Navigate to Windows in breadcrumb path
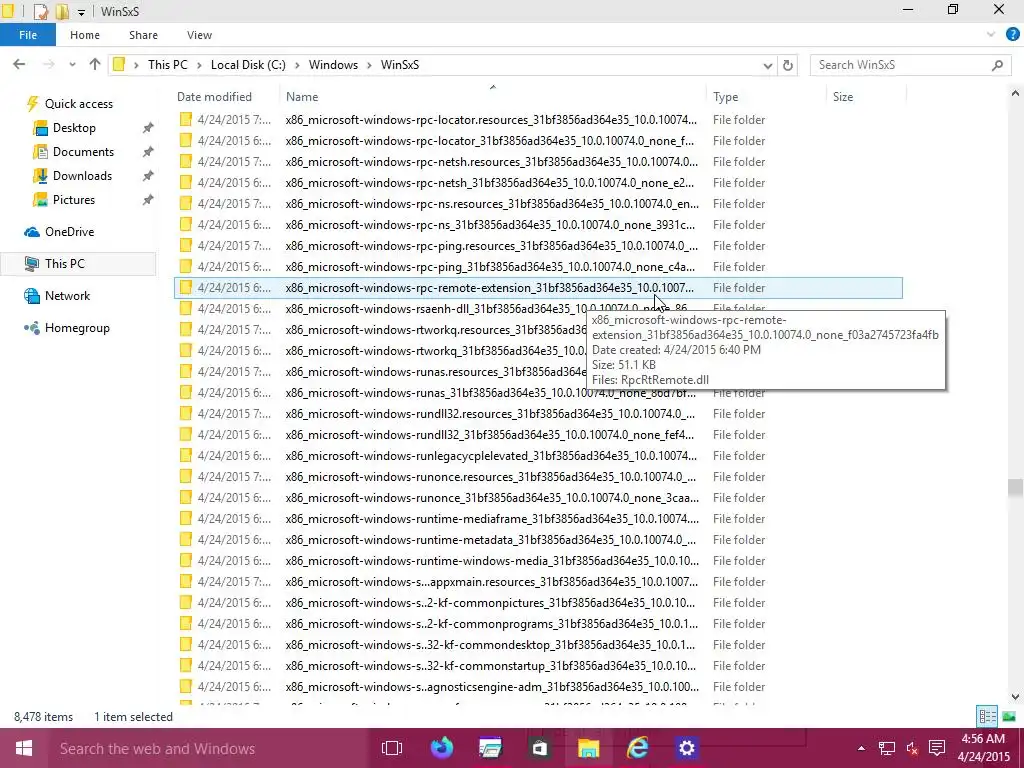 click(x=333, y=65)
